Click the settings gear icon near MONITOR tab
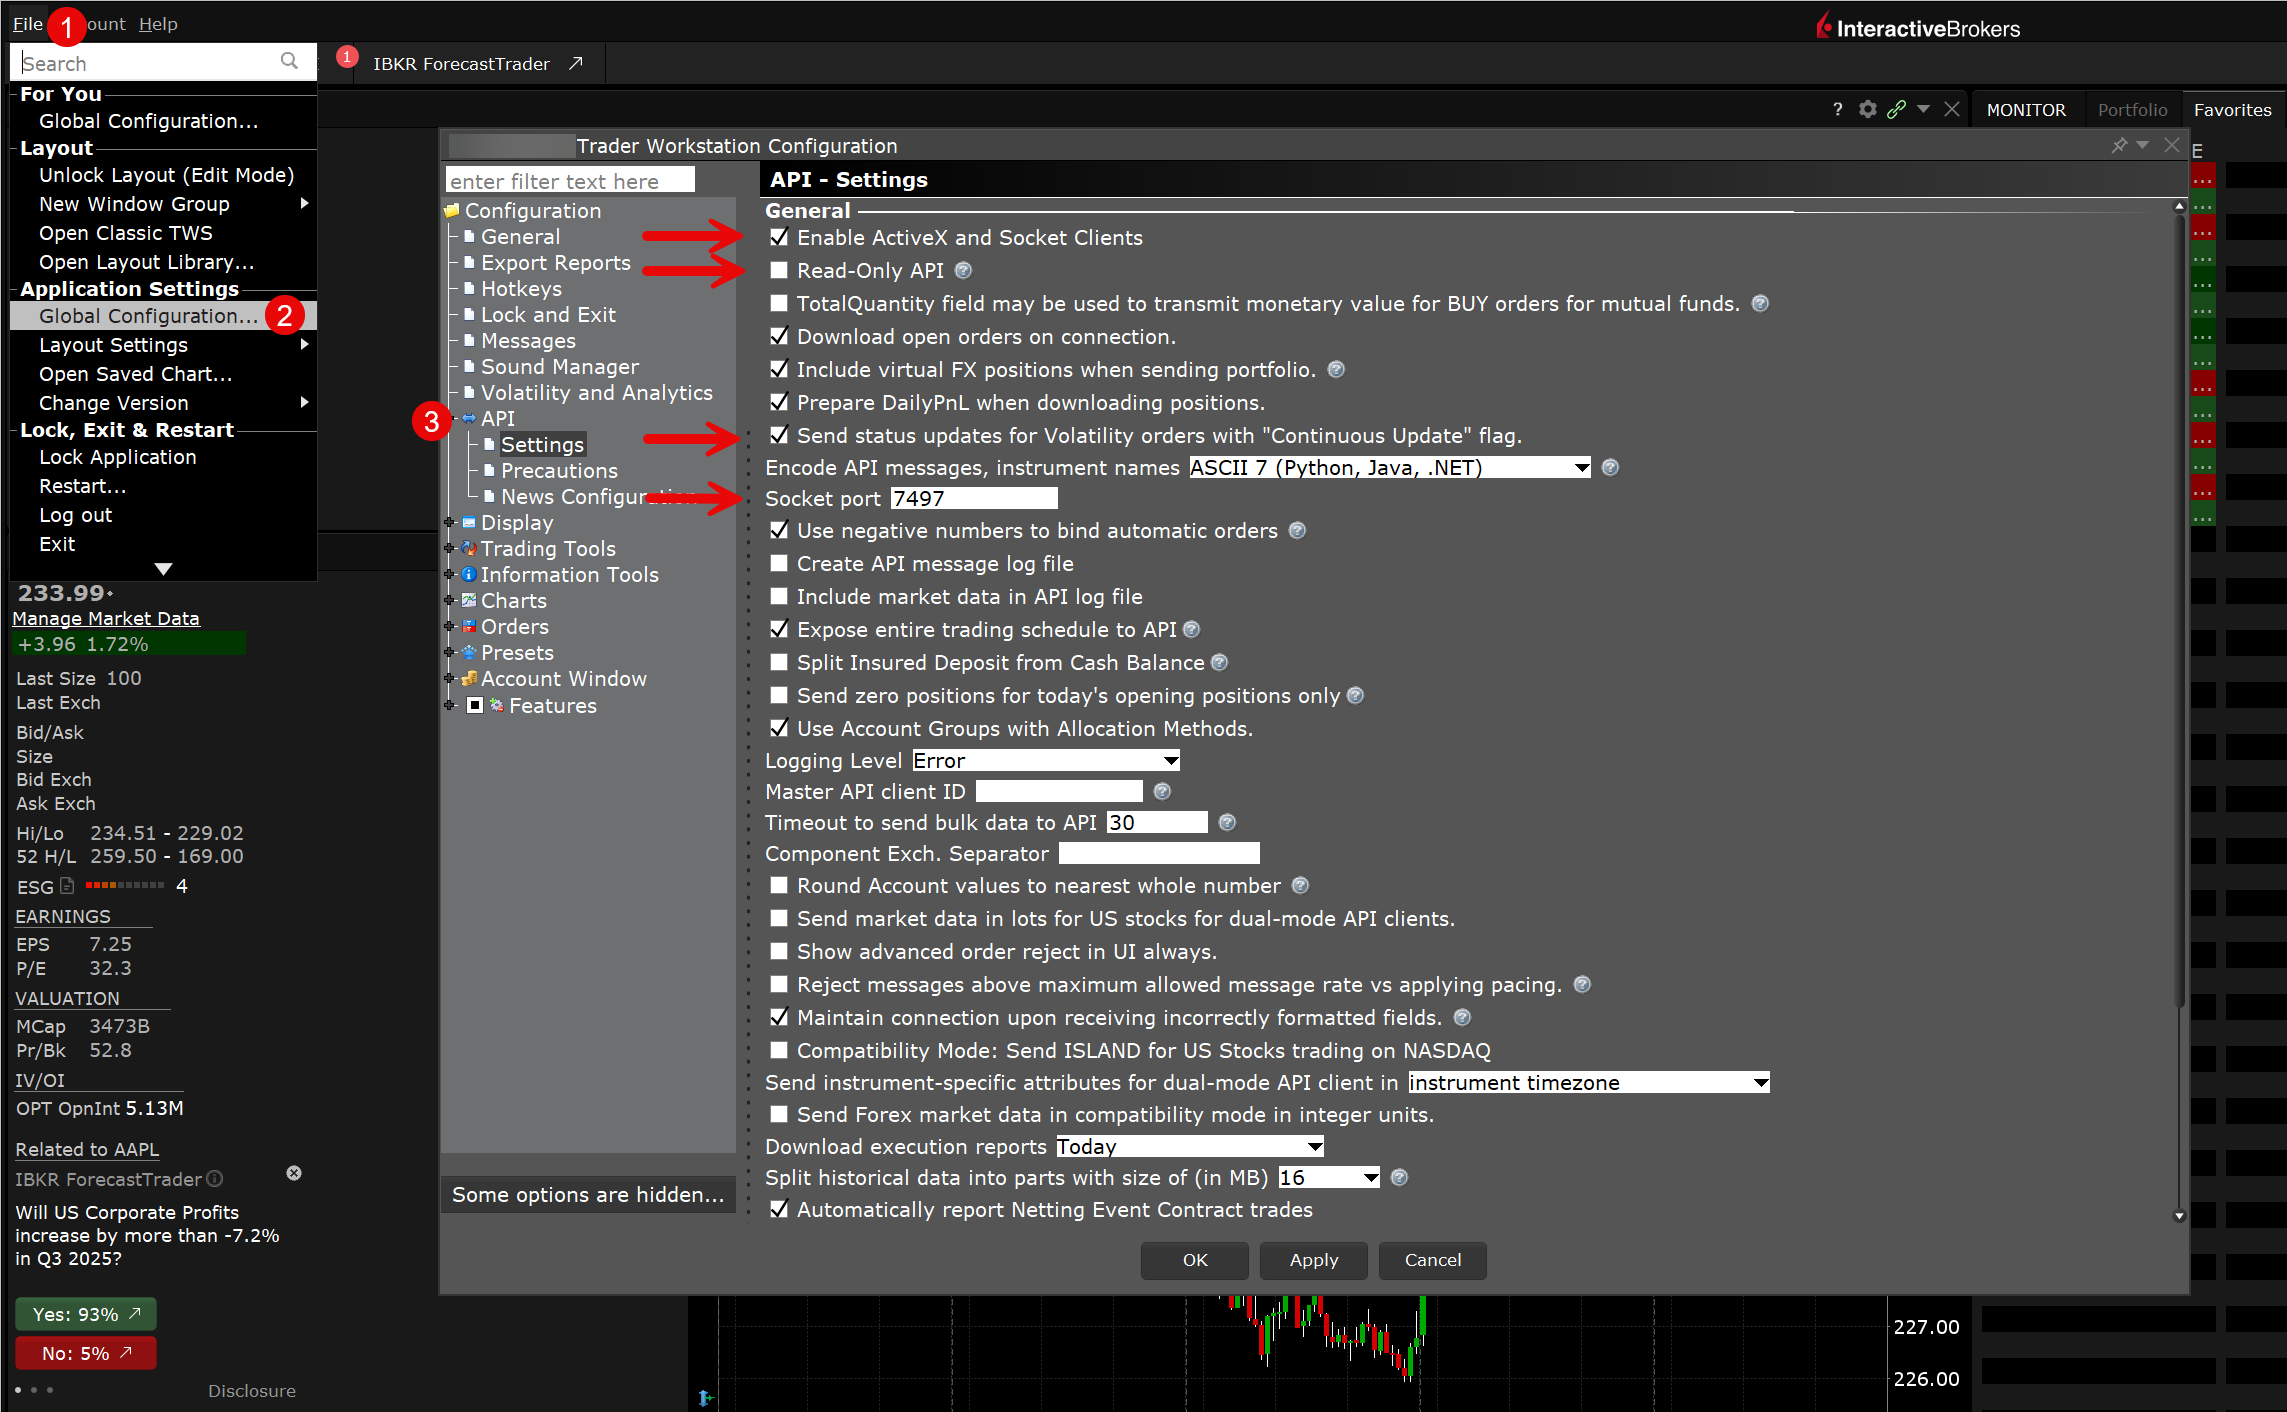 coord(1867,109)
